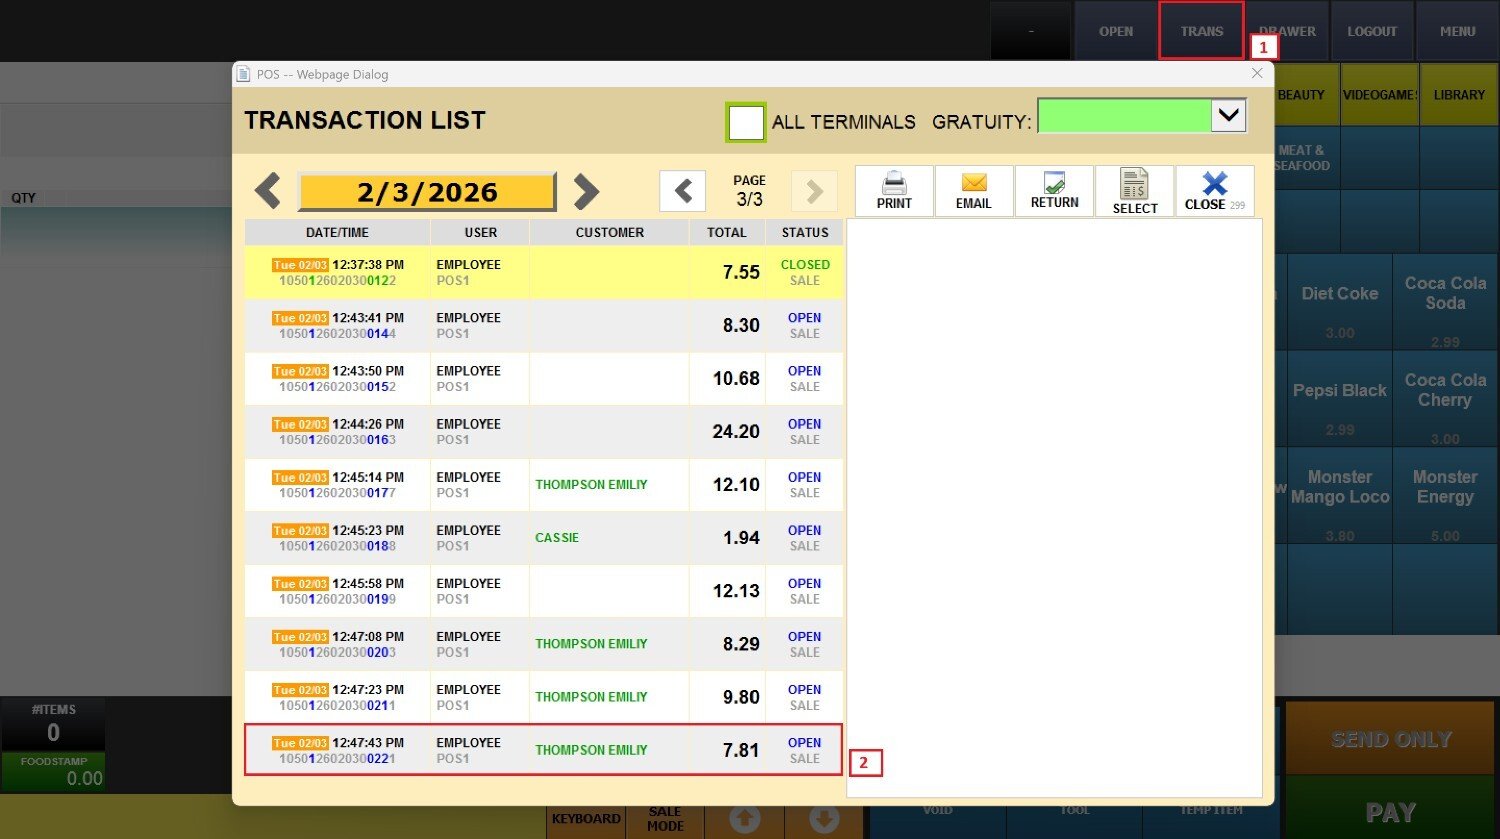The image size is (1500, 839).
Task: Select the 7.81 THOMPSON EMILIY transaction
Action: (x=543, y=750)
